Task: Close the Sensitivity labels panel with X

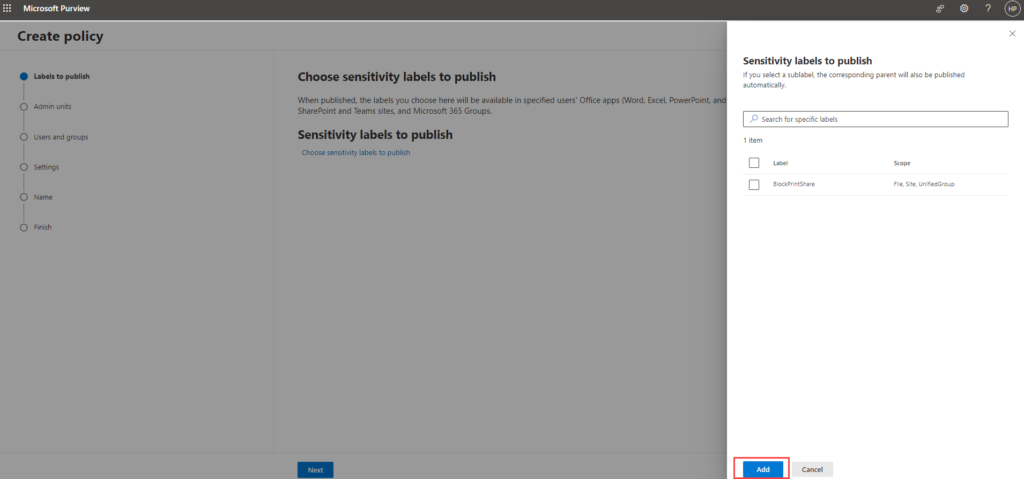Action: (x=1011, y=34)
